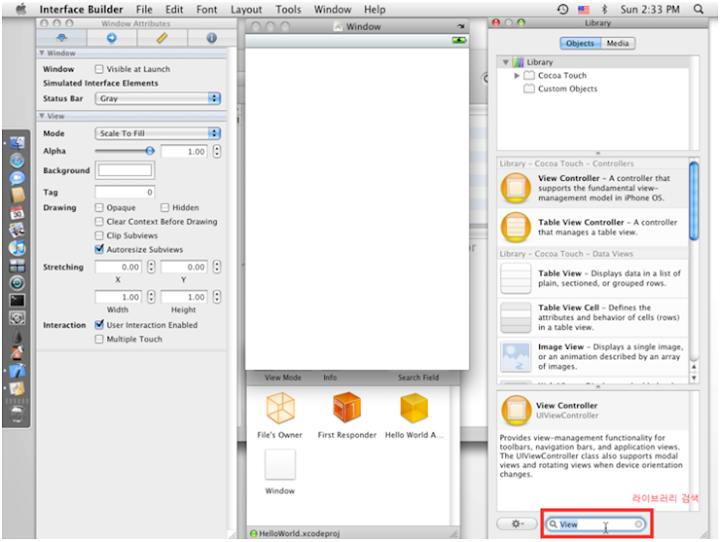Switch Library to Media tab
The height and width of the screenshot is (542, 720).
tap(618, 43)
